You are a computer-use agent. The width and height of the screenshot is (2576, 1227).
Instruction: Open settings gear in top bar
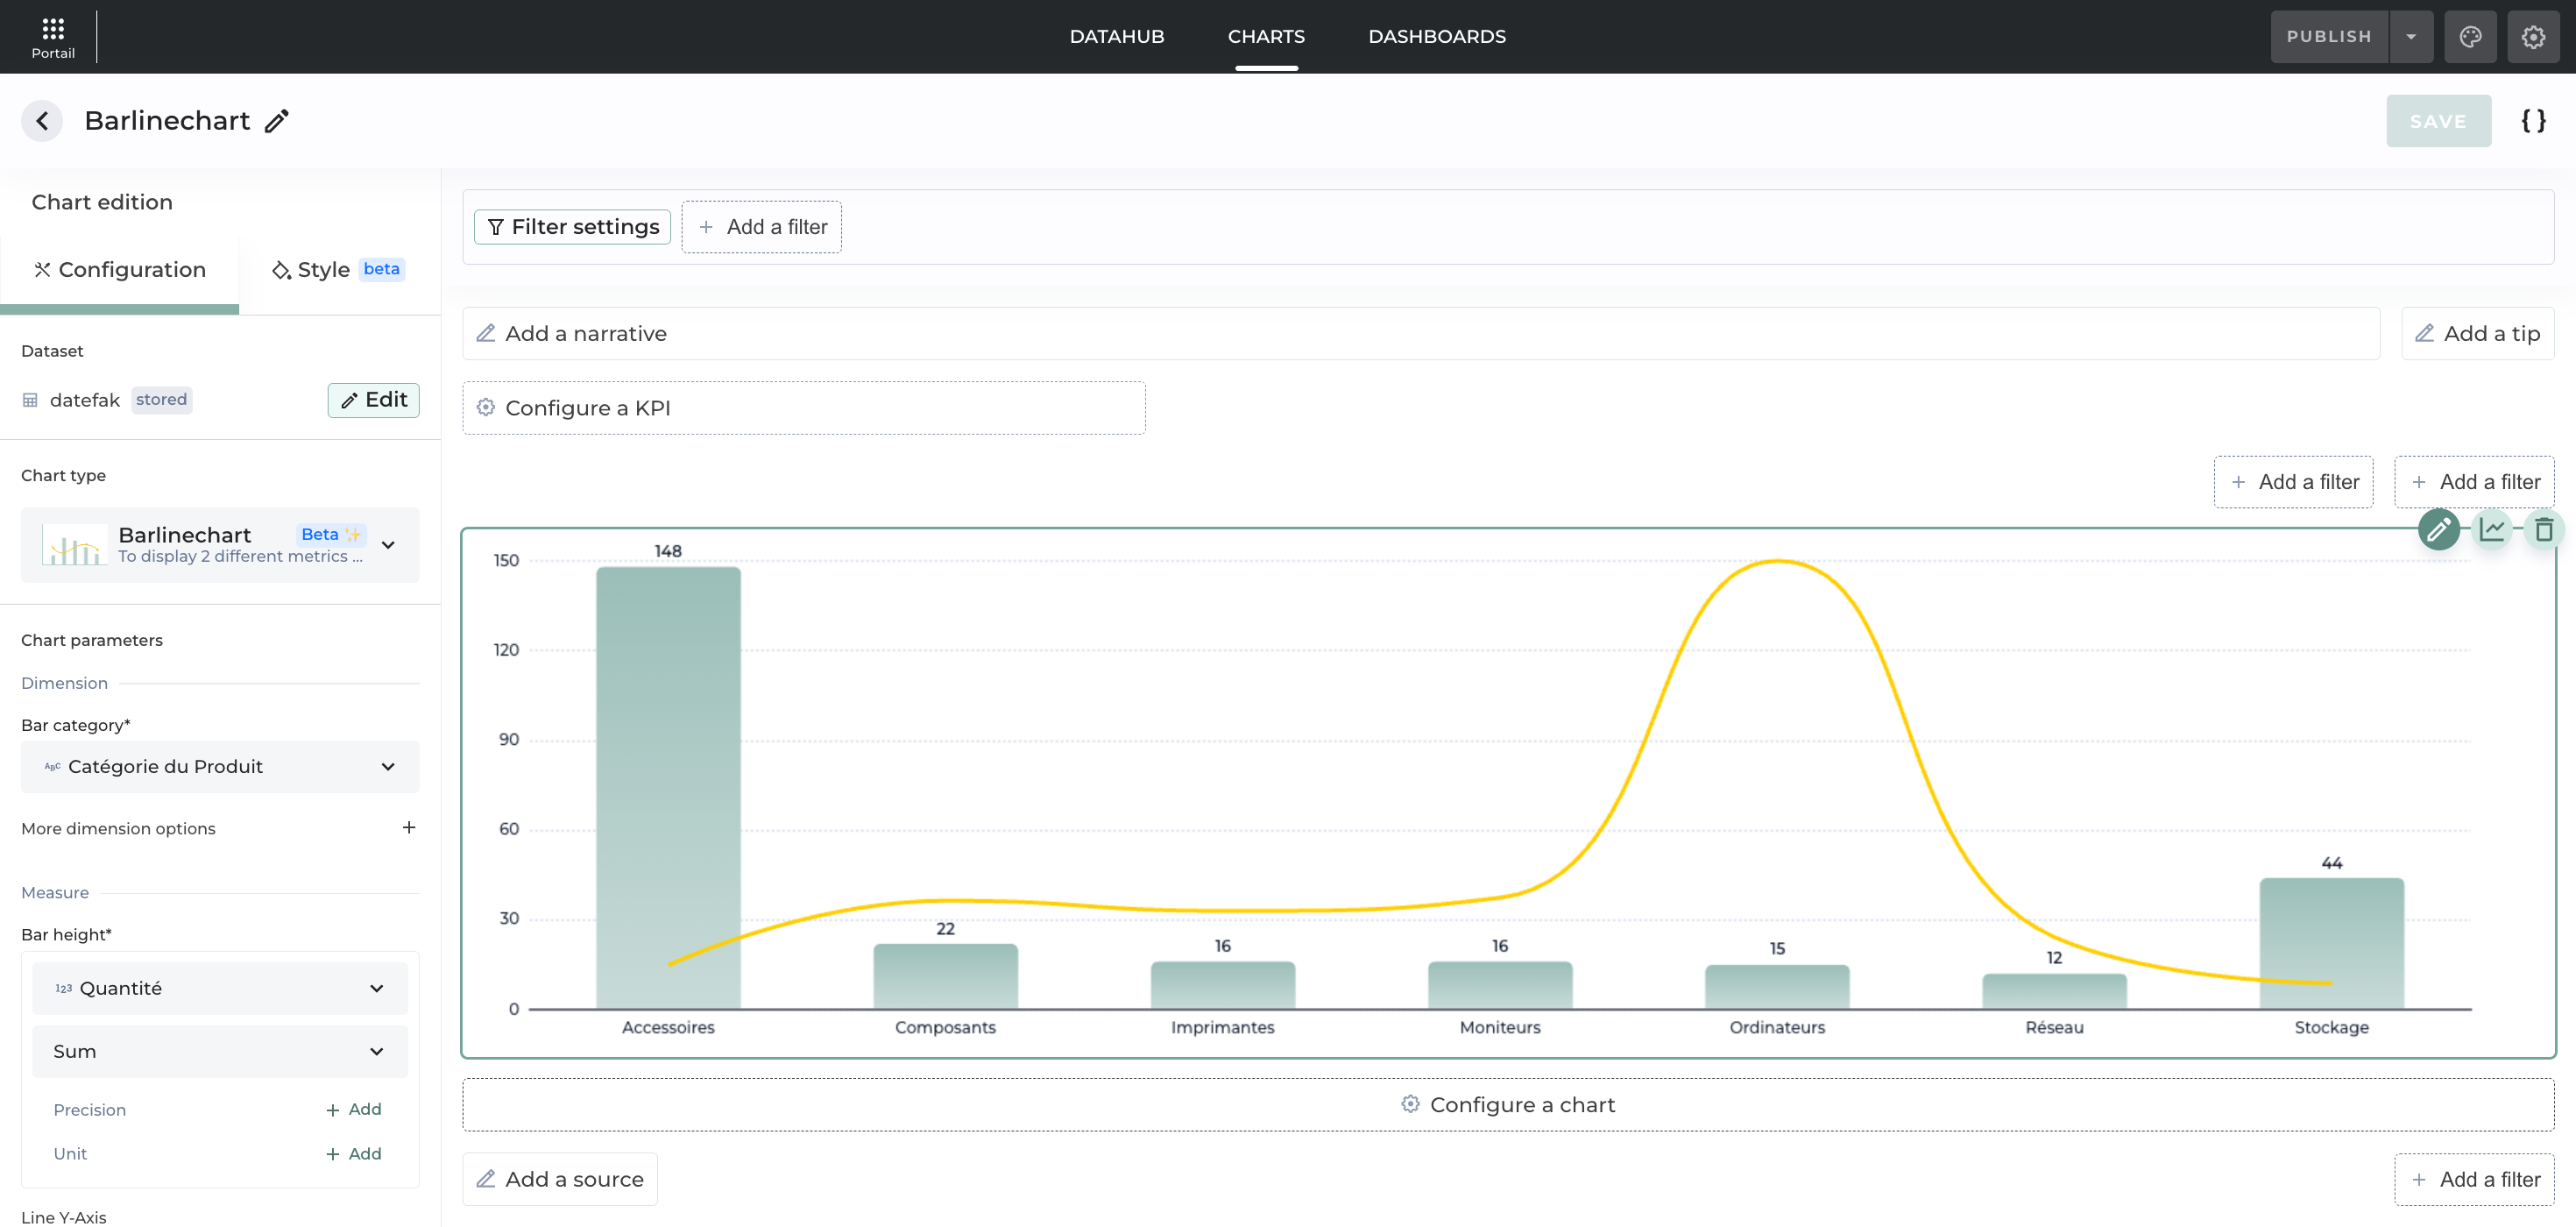2533,37
